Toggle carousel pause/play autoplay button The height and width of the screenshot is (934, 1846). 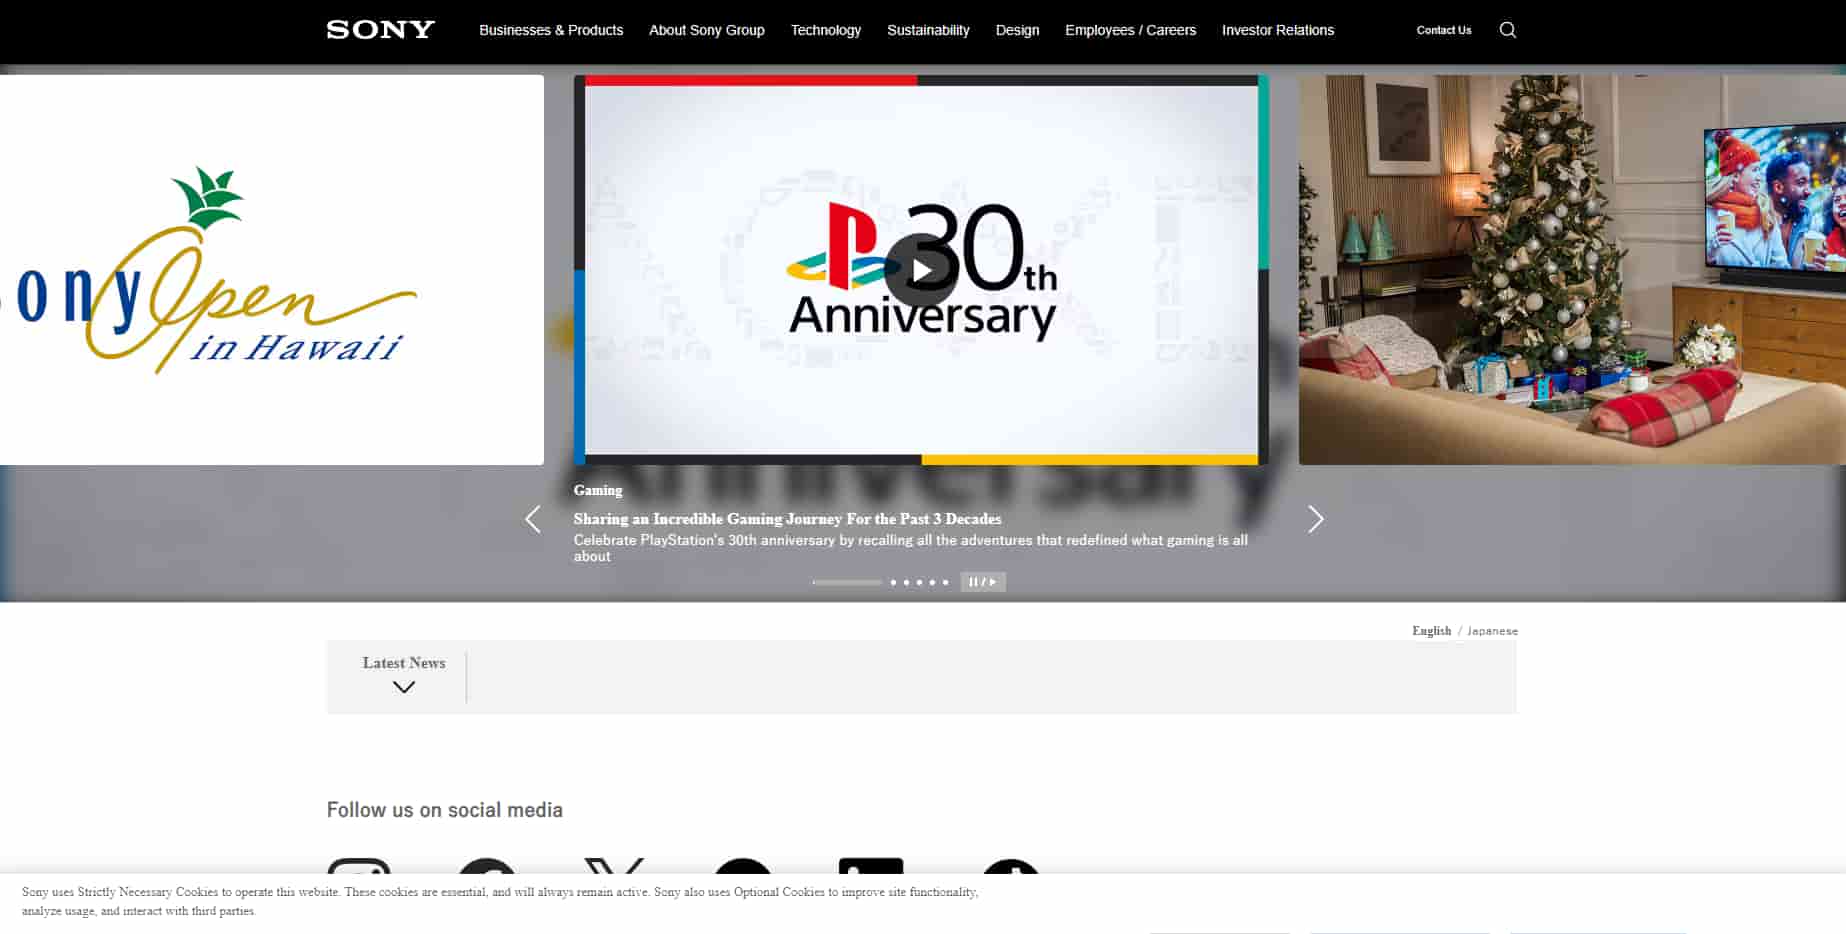point(982,582)
